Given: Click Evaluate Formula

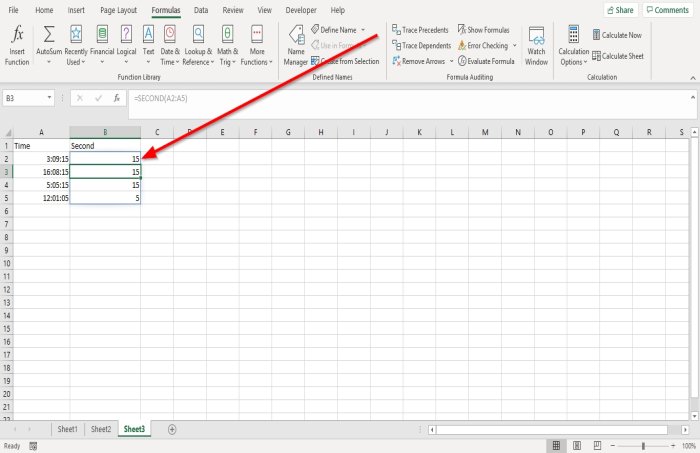Looking at the screenshot, I should pos(486,61).
